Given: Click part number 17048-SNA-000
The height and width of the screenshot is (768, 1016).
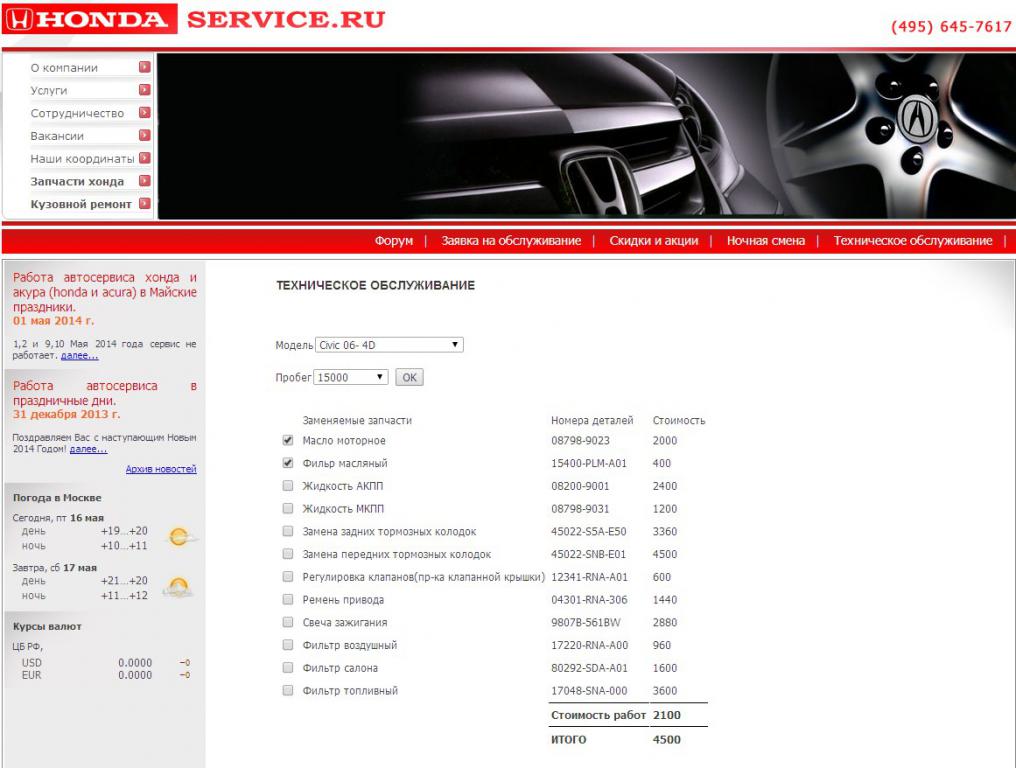Looking at the screenshot, I should click(x=589, y=691).
